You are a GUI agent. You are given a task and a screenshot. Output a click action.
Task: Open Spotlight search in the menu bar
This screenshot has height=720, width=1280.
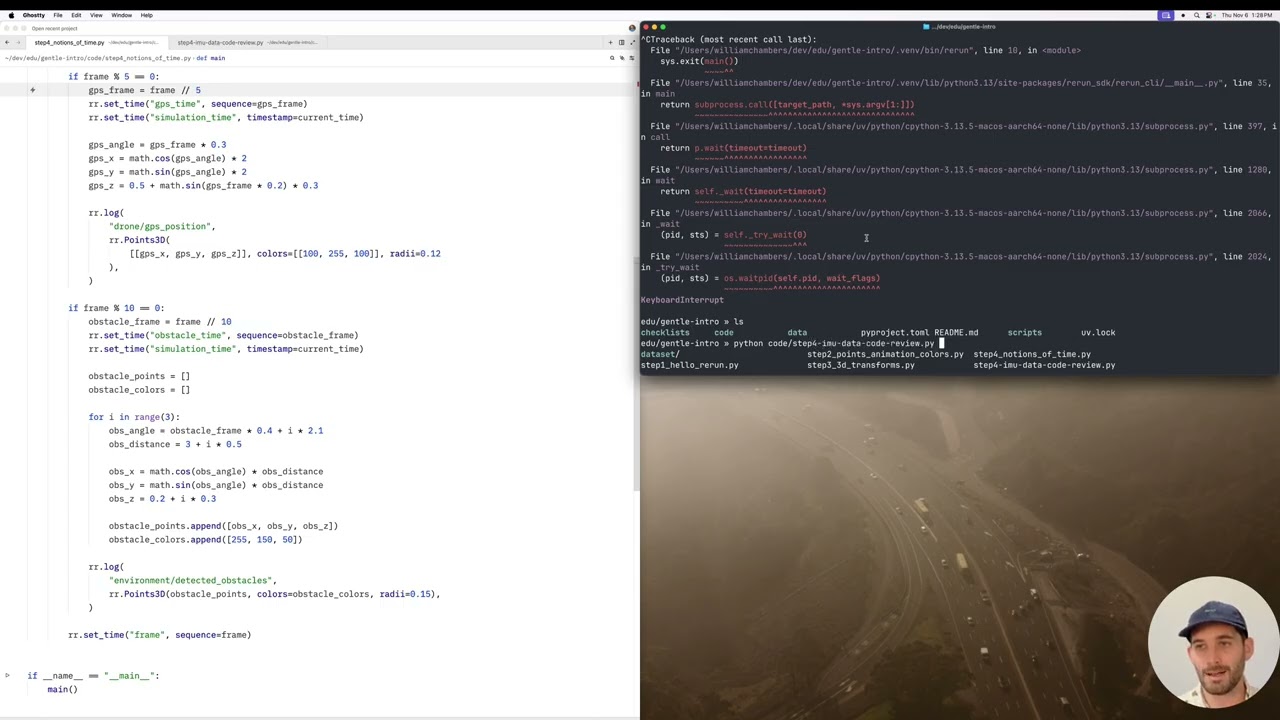pyautogui.click(x=1196, y=15)
